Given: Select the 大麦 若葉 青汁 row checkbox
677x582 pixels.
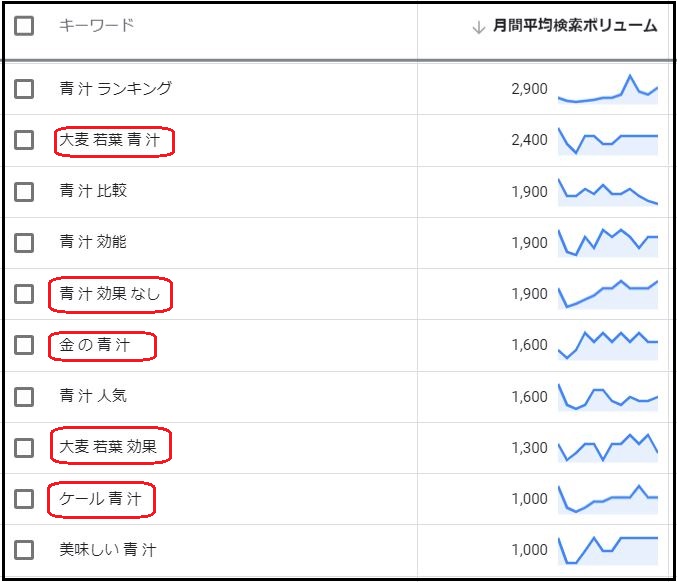Looking at the screenshot, I should [24, 140].
